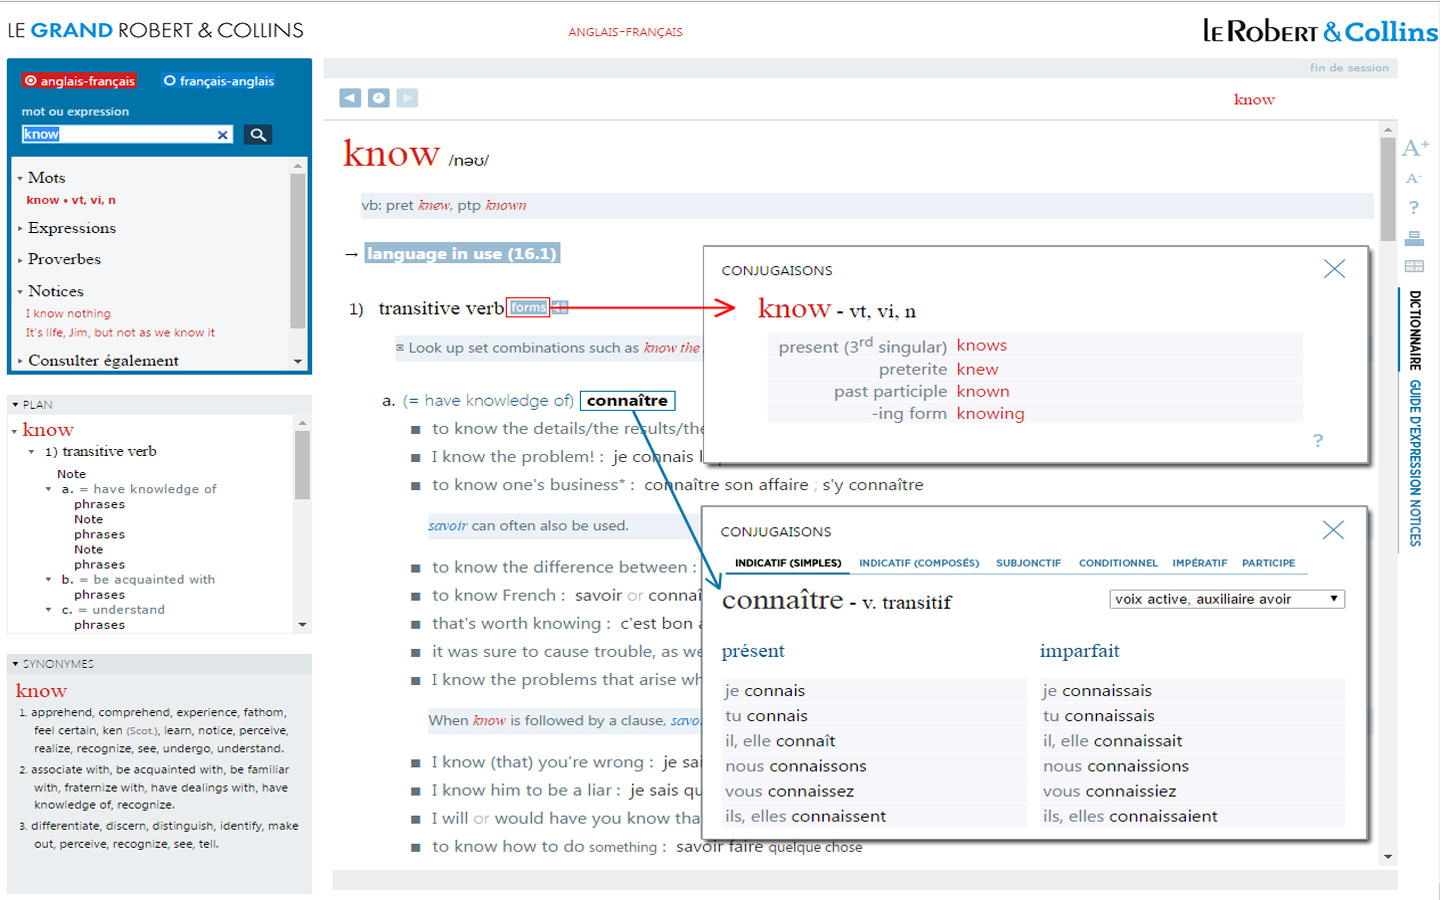
Task: Clear the search field with X
Action: (223, 135)
